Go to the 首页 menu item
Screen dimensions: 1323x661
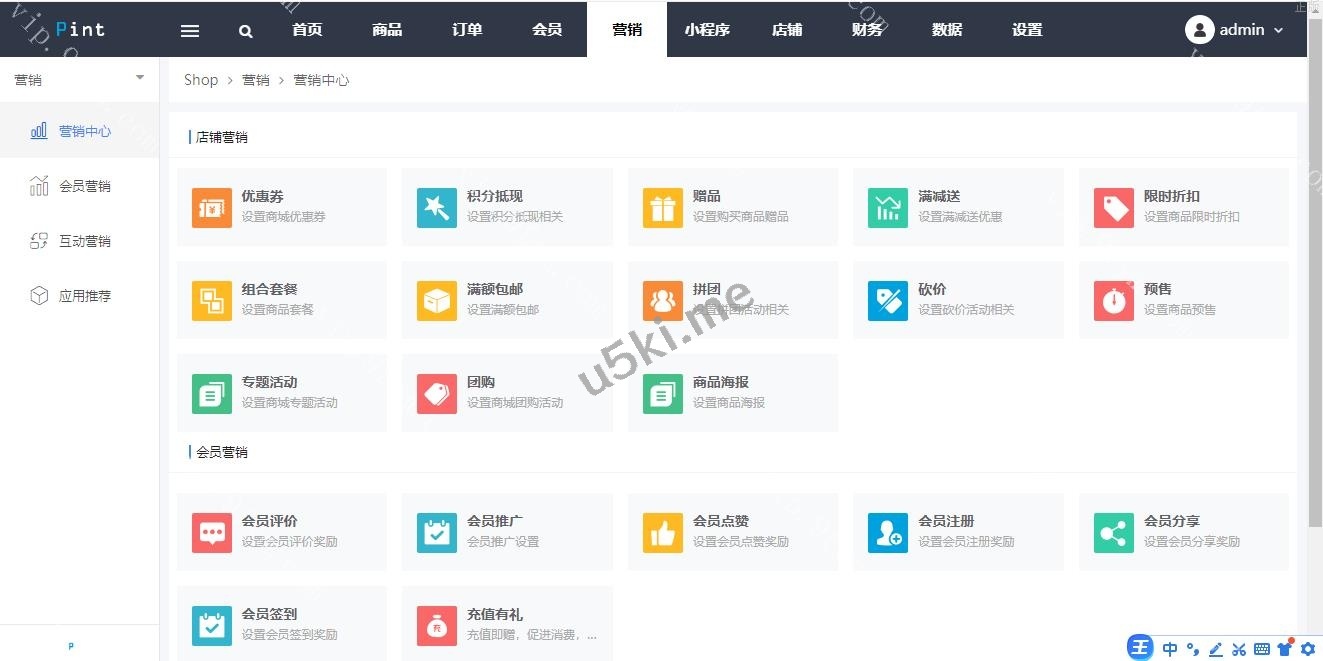coord(306,29)
